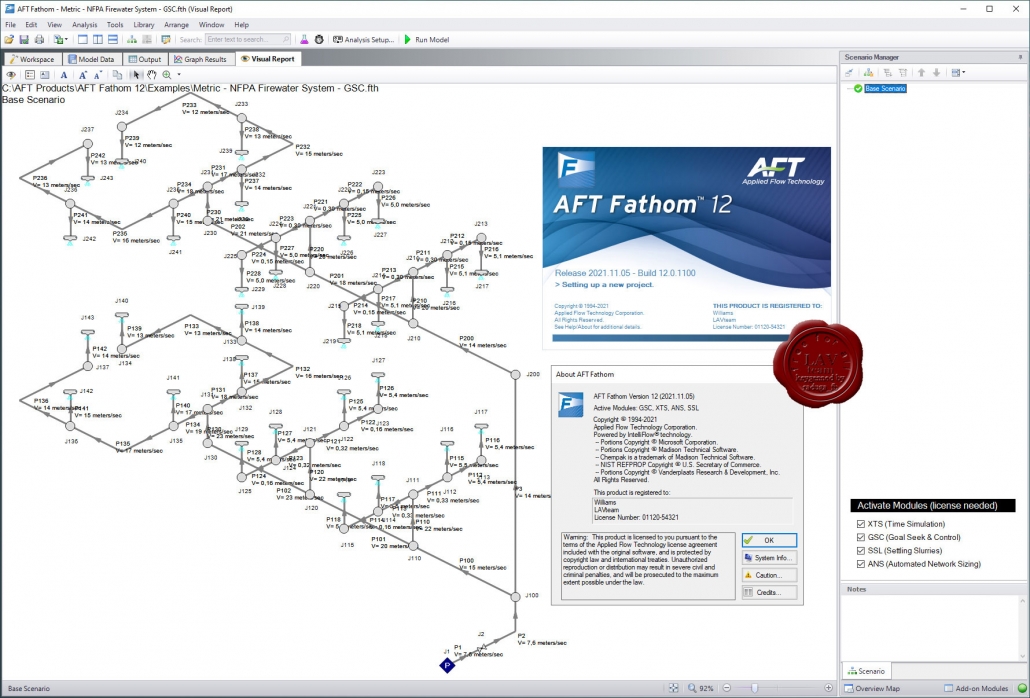Toggle the SSL (Settling Slurries) checkbox

(x=861, y=550)
